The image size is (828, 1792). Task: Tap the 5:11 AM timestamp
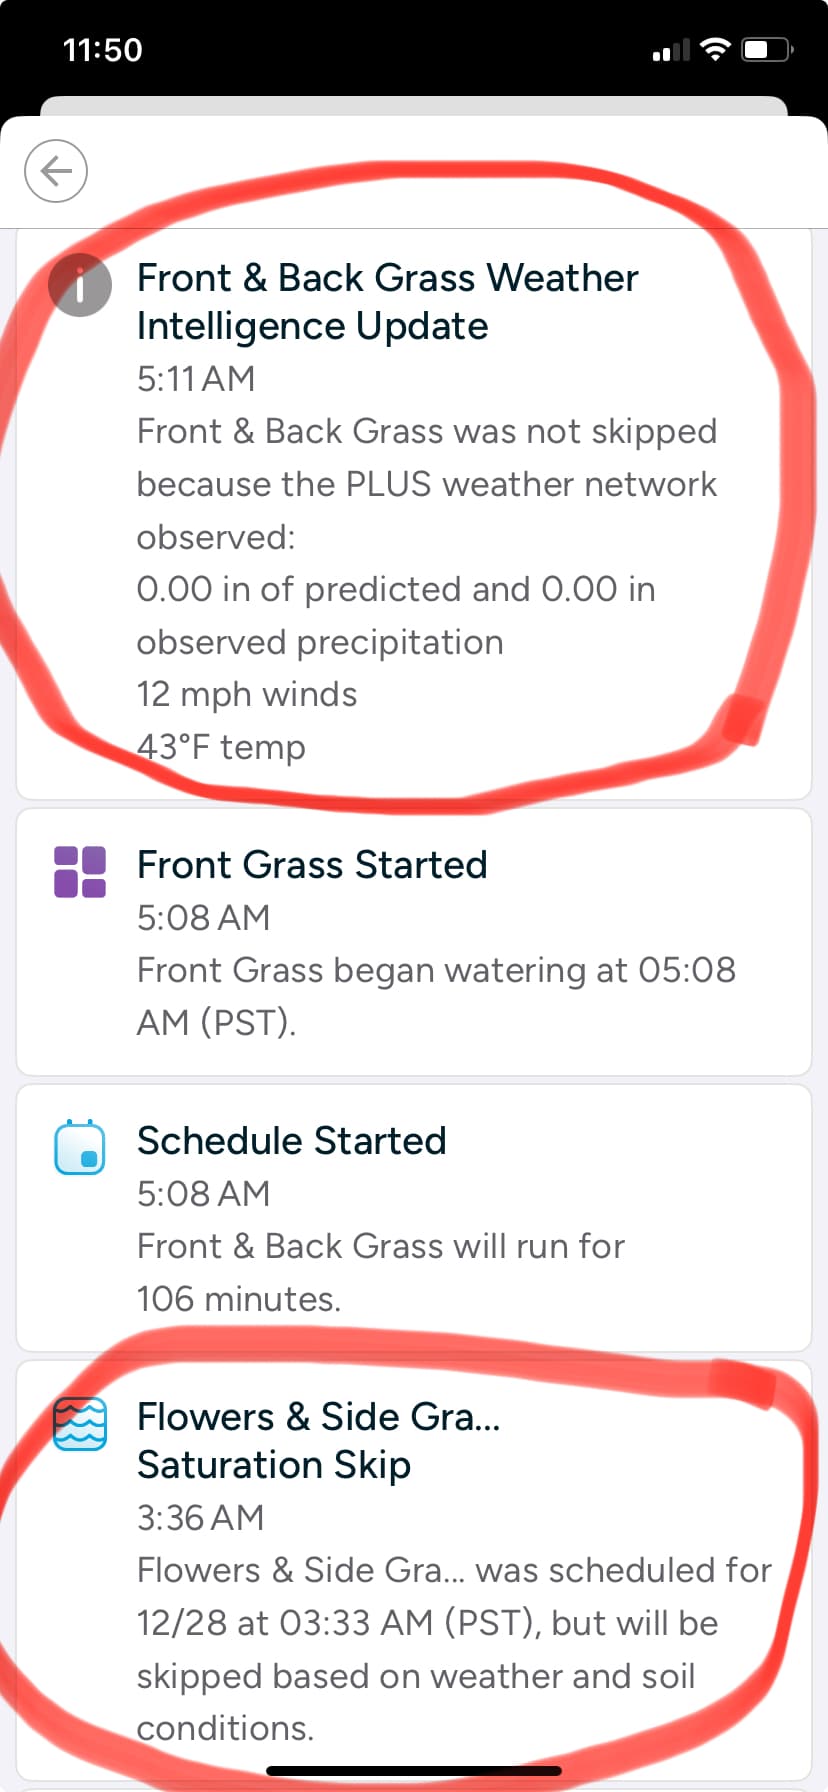(196, 379)
